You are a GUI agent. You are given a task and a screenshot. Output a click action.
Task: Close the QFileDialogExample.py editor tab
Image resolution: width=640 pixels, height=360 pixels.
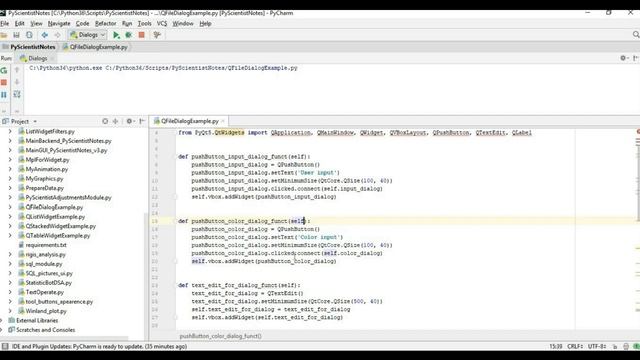[x=223, y=121]
